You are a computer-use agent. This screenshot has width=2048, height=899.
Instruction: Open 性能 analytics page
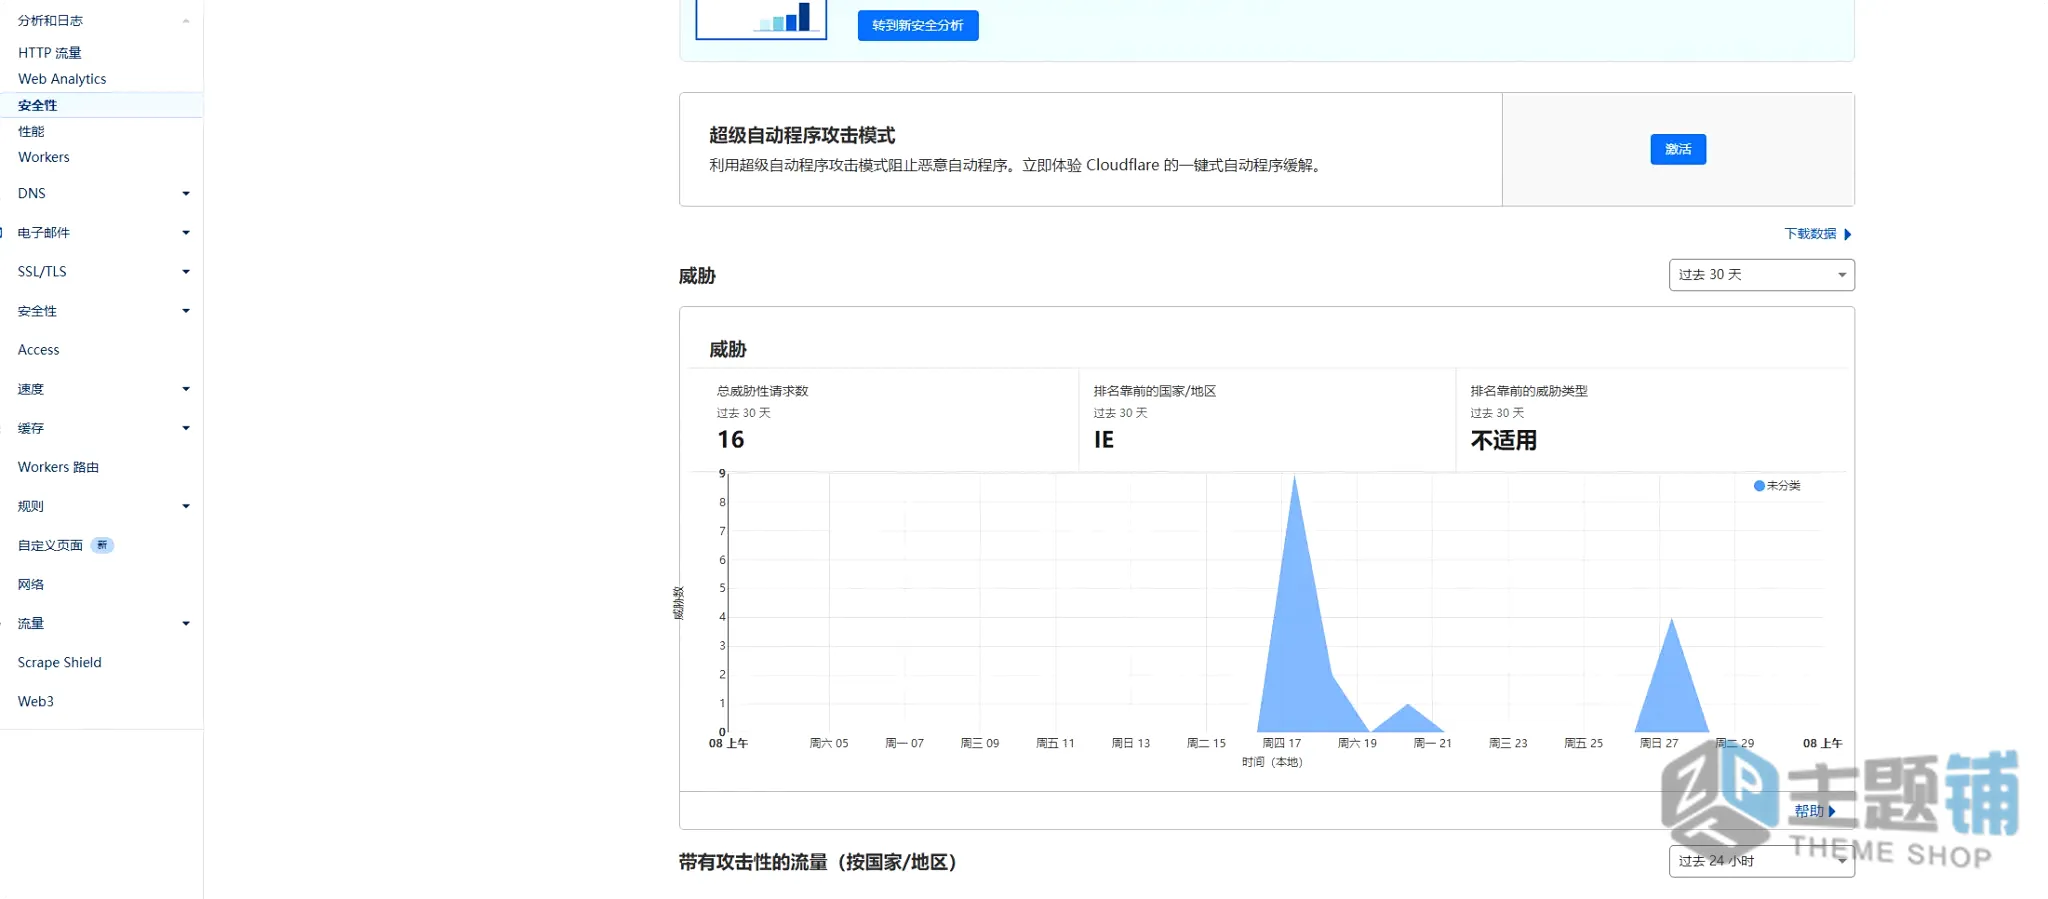[31, 131]
